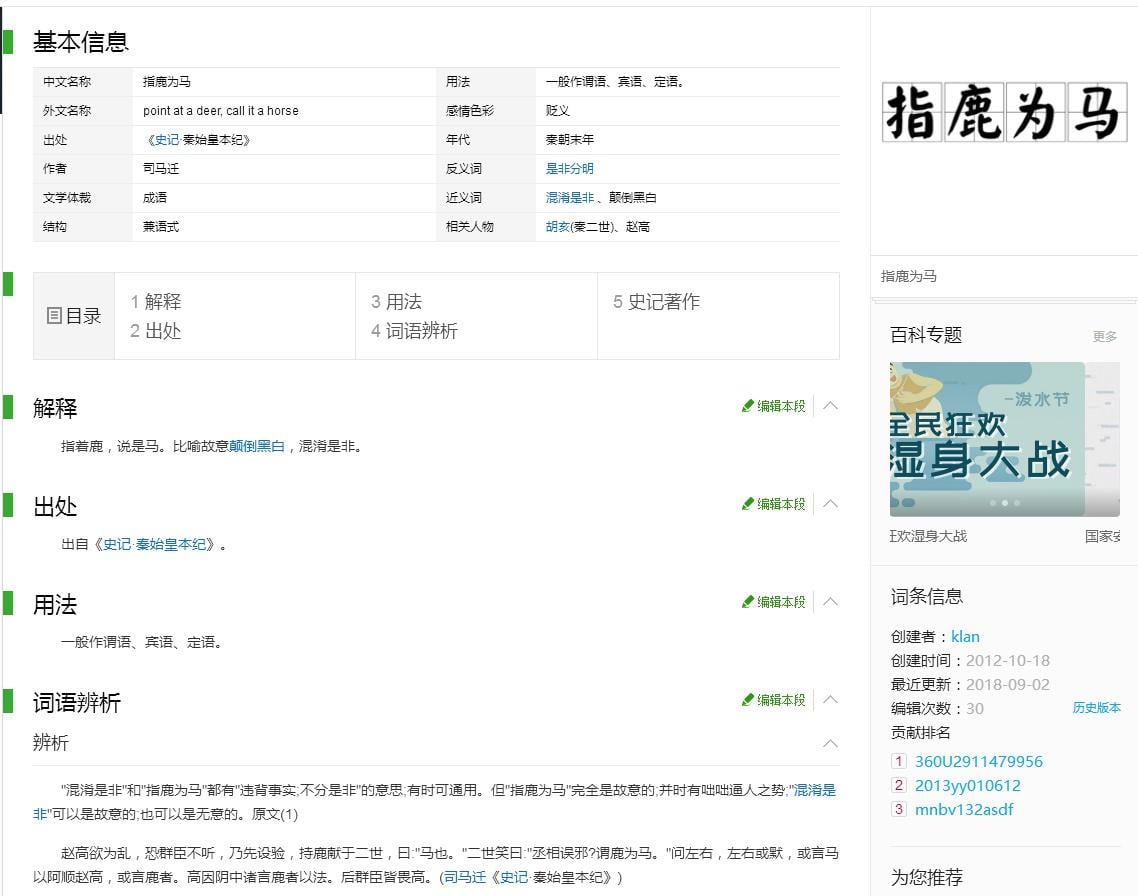Image resolution: width=1138 pixels, height=896 pixels.
Task: Select the first carousel dot on banner
Action: [992, 503]
